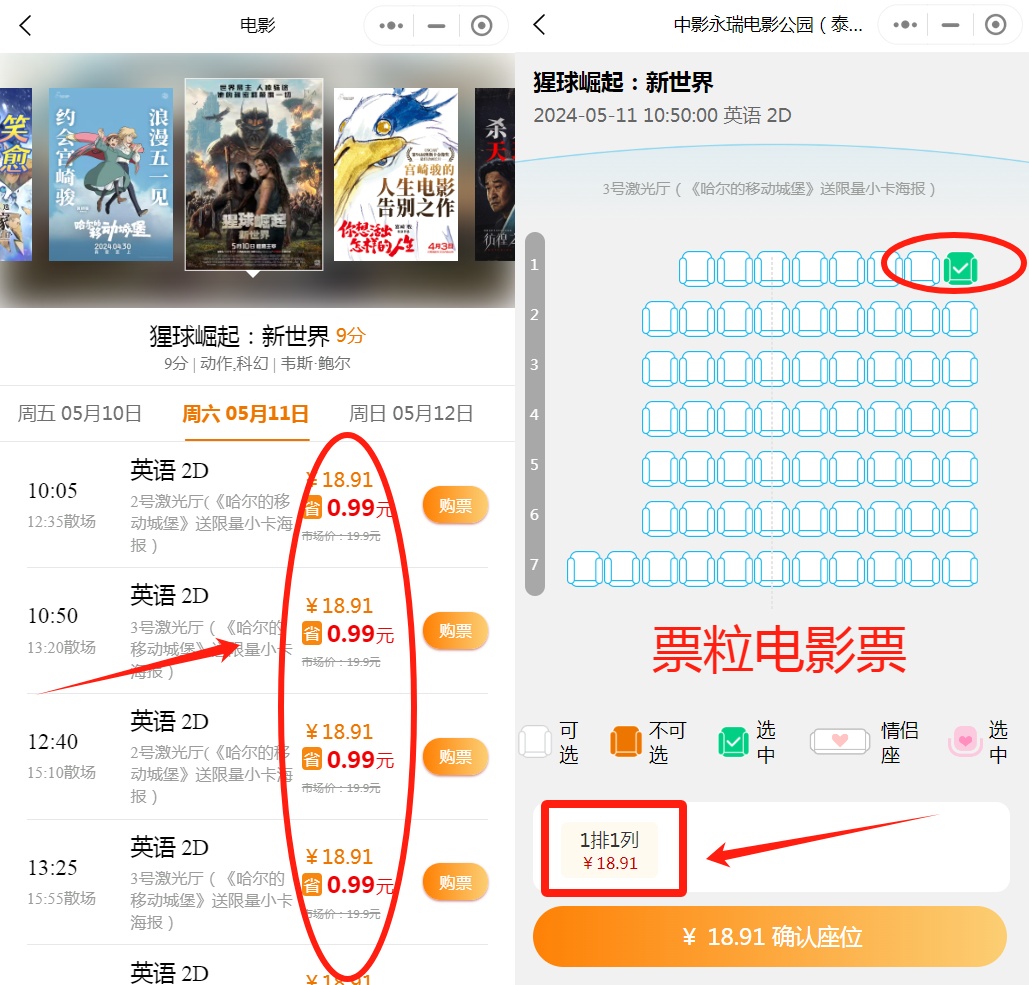Confirm seat with ￥18.91 确认座位 button

coord(769,936)
